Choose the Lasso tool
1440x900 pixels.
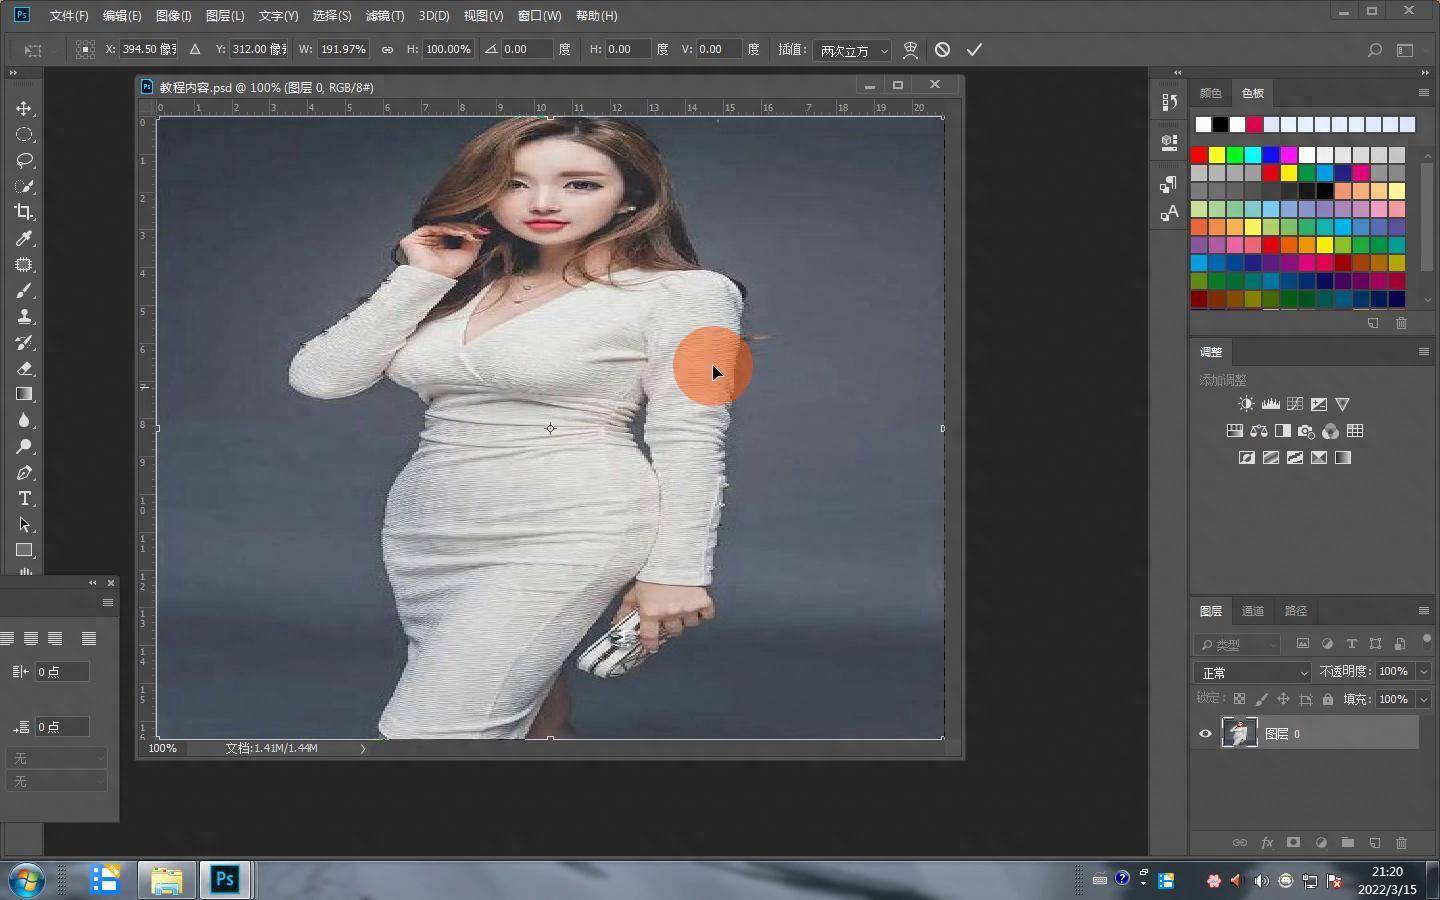24,160
